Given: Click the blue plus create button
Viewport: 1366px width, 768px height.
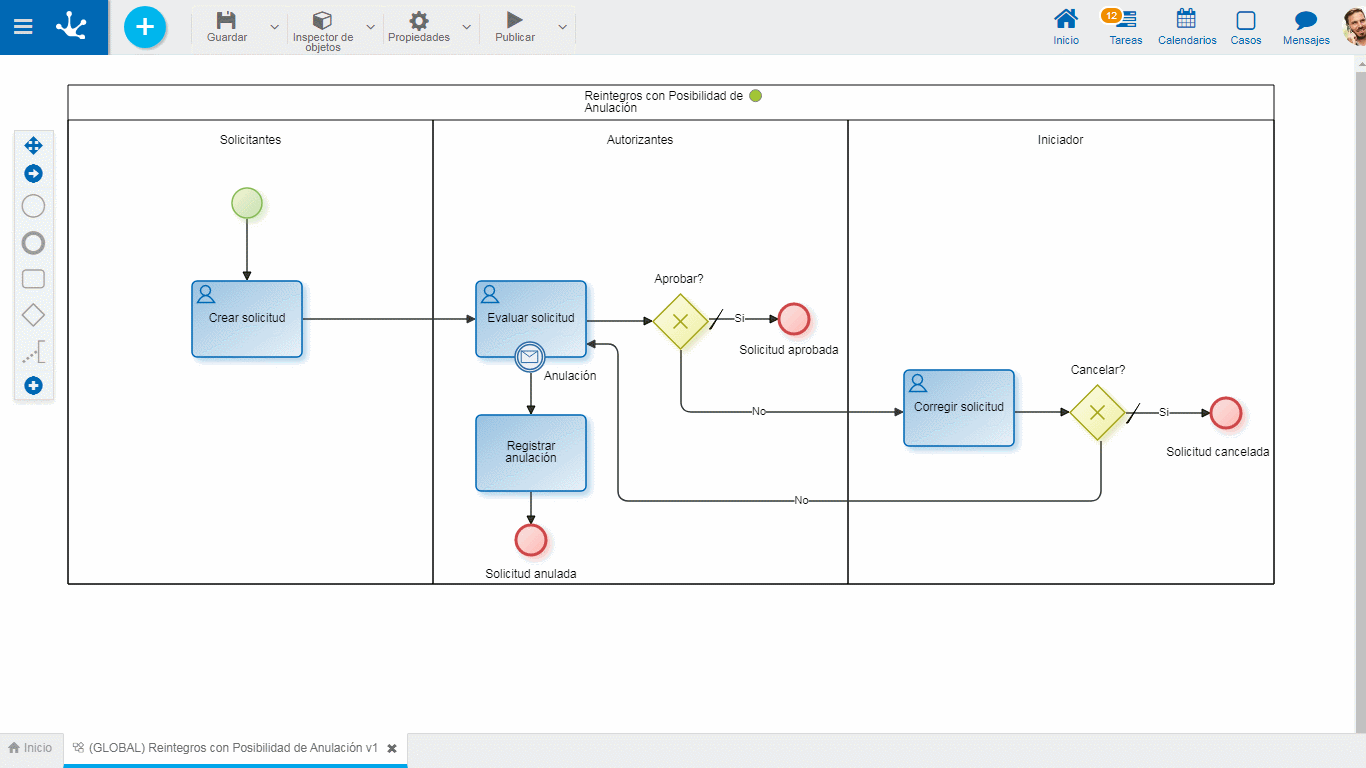Looking at the screenshot, I should click(x=145, y=27).
